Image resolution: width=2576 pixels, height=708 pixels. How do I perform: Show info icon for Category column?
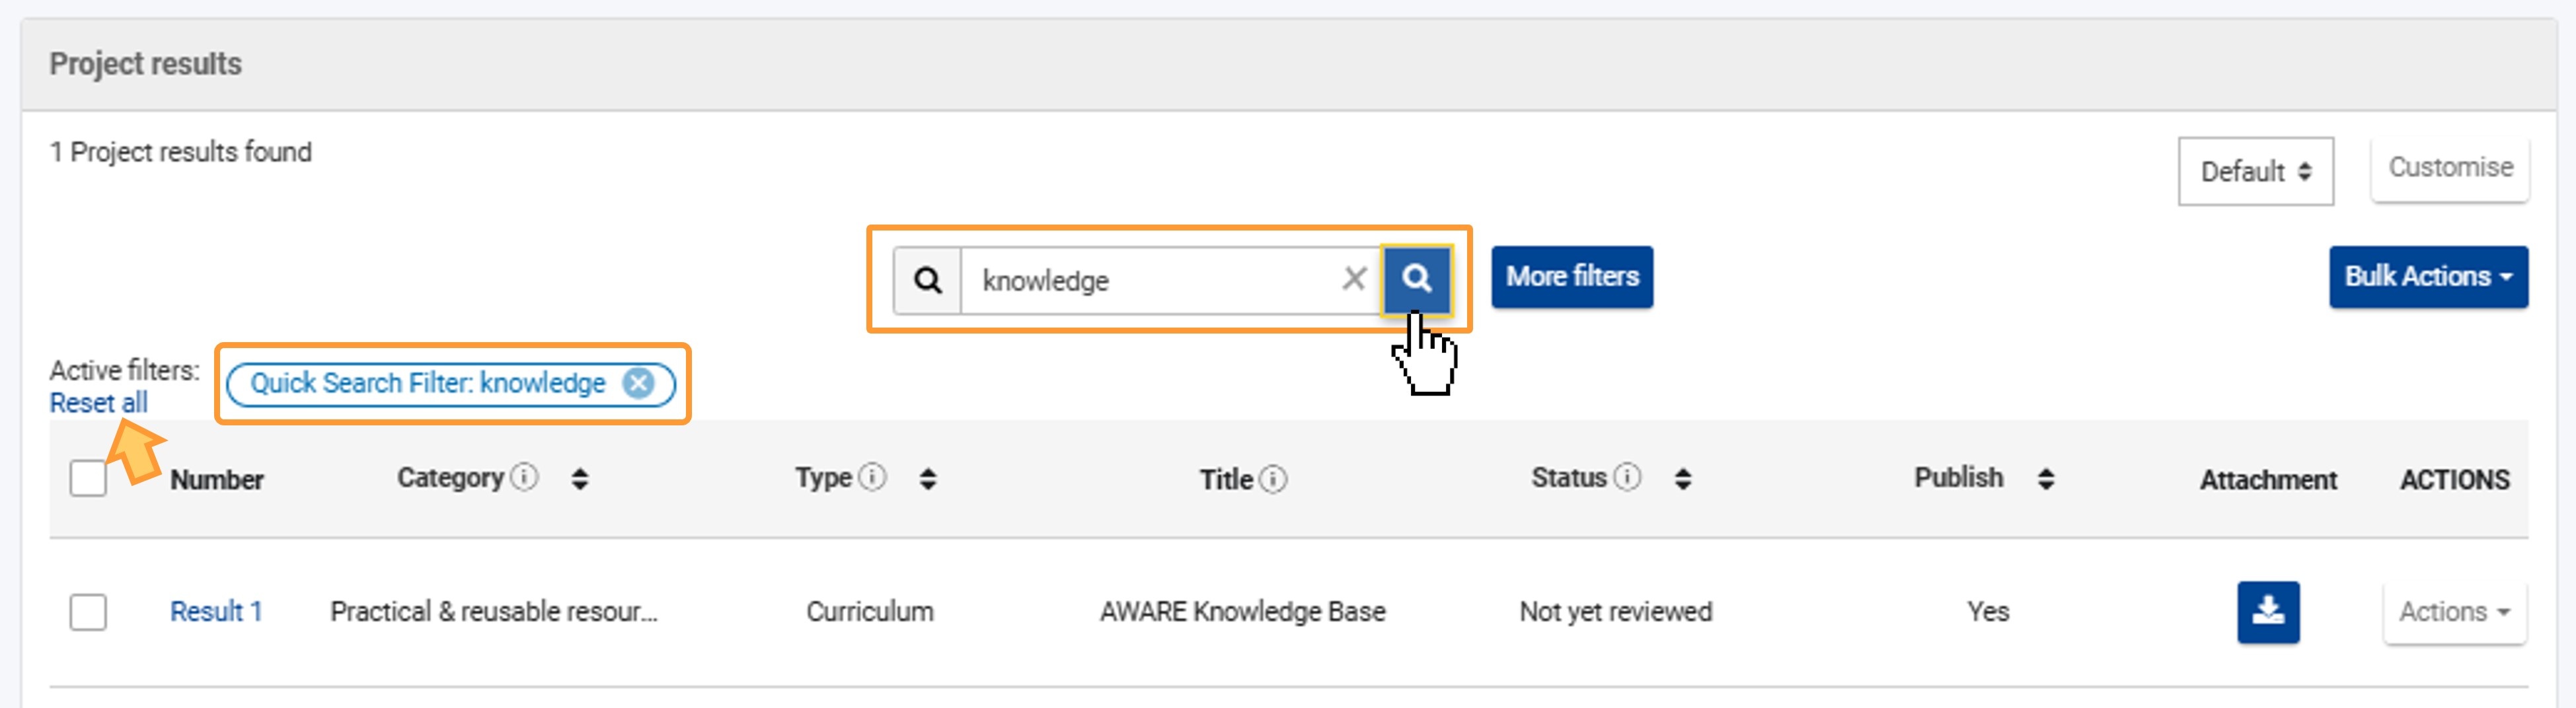tap(524, 477)
